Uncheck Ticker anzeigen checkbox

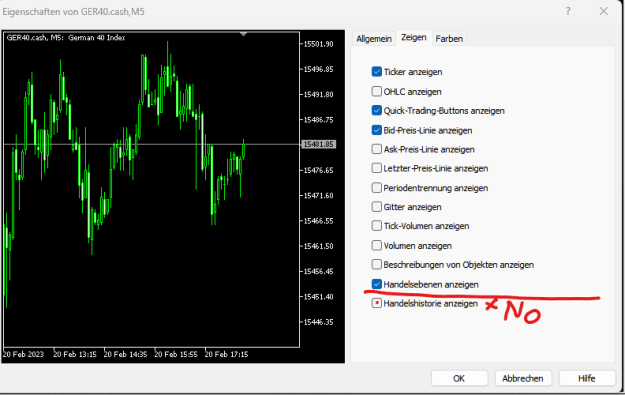click(x=376, y=72)
